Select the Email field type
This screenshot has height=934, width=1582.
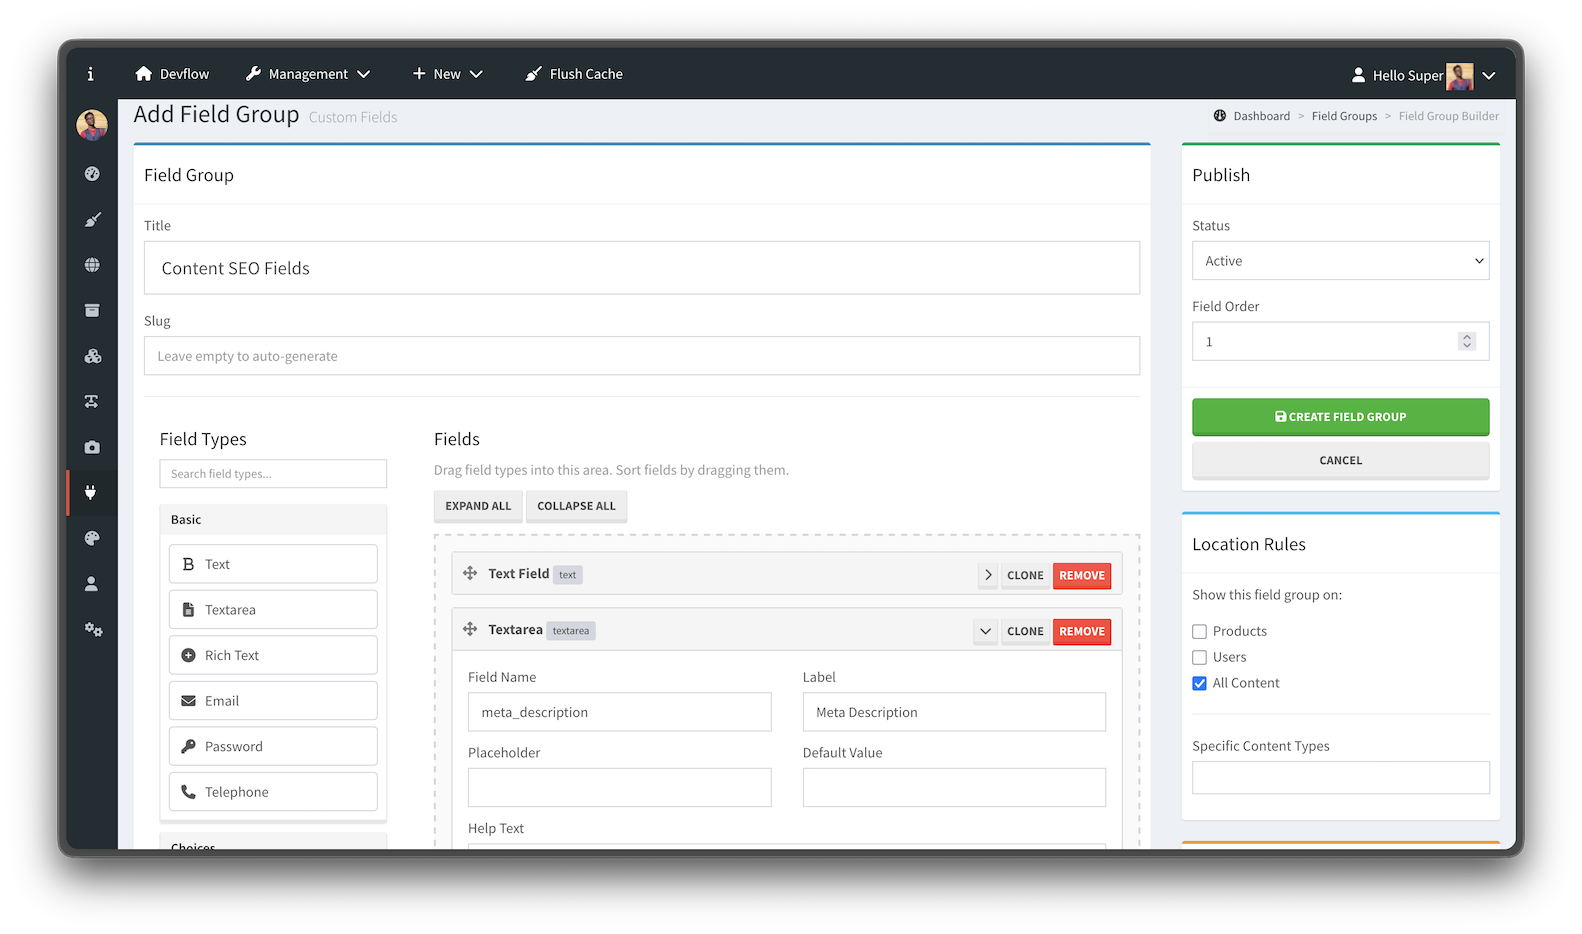(273, 701)
